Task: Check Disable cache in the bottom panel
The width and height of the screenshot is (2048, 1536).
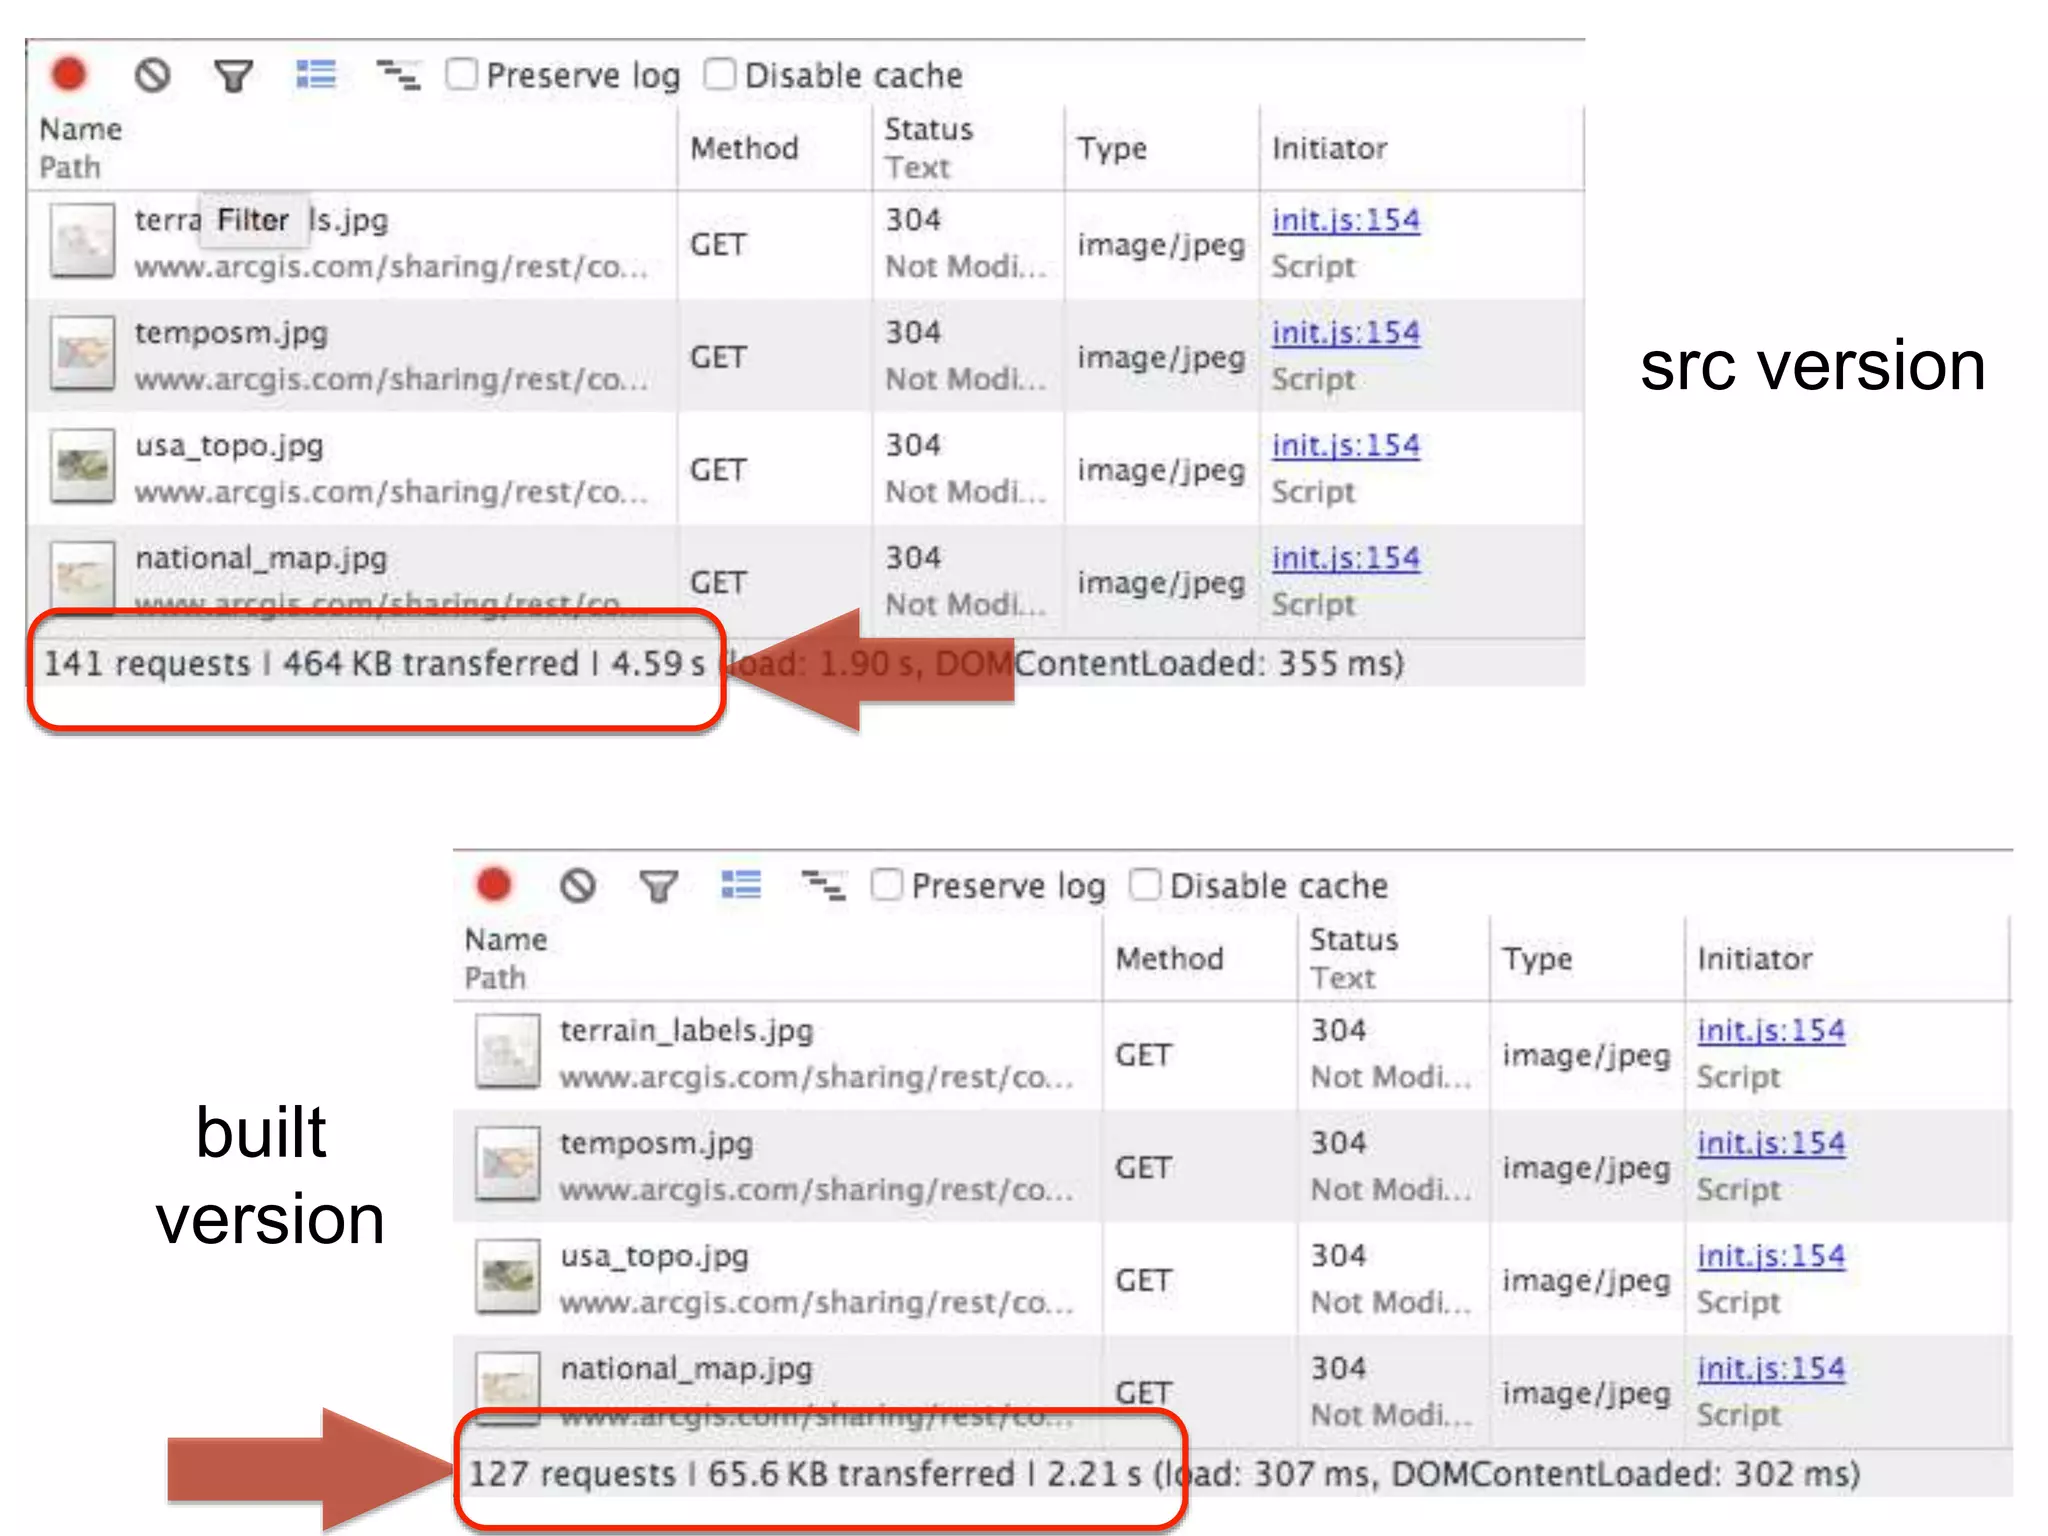Action: (x=1145, y=884)
